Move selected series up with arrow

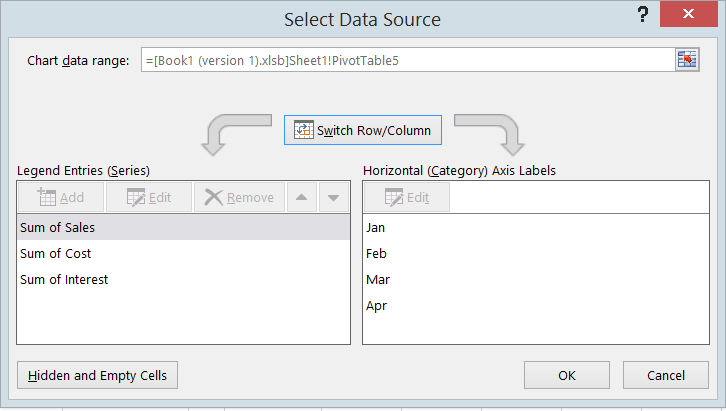tap(301, 198)
